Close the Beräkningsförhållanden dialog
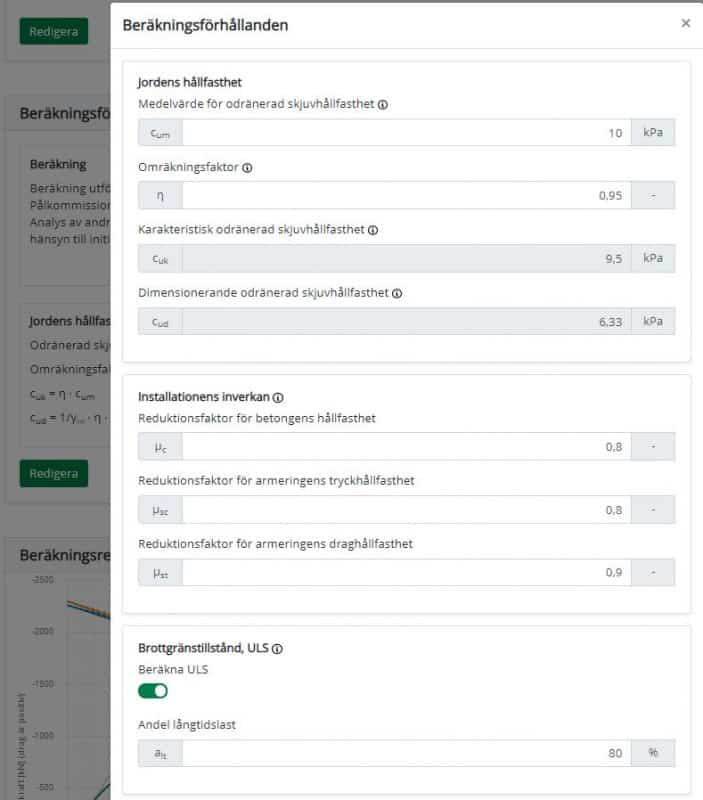The height and width of the screenshot is (800, 703). [685, 24]
